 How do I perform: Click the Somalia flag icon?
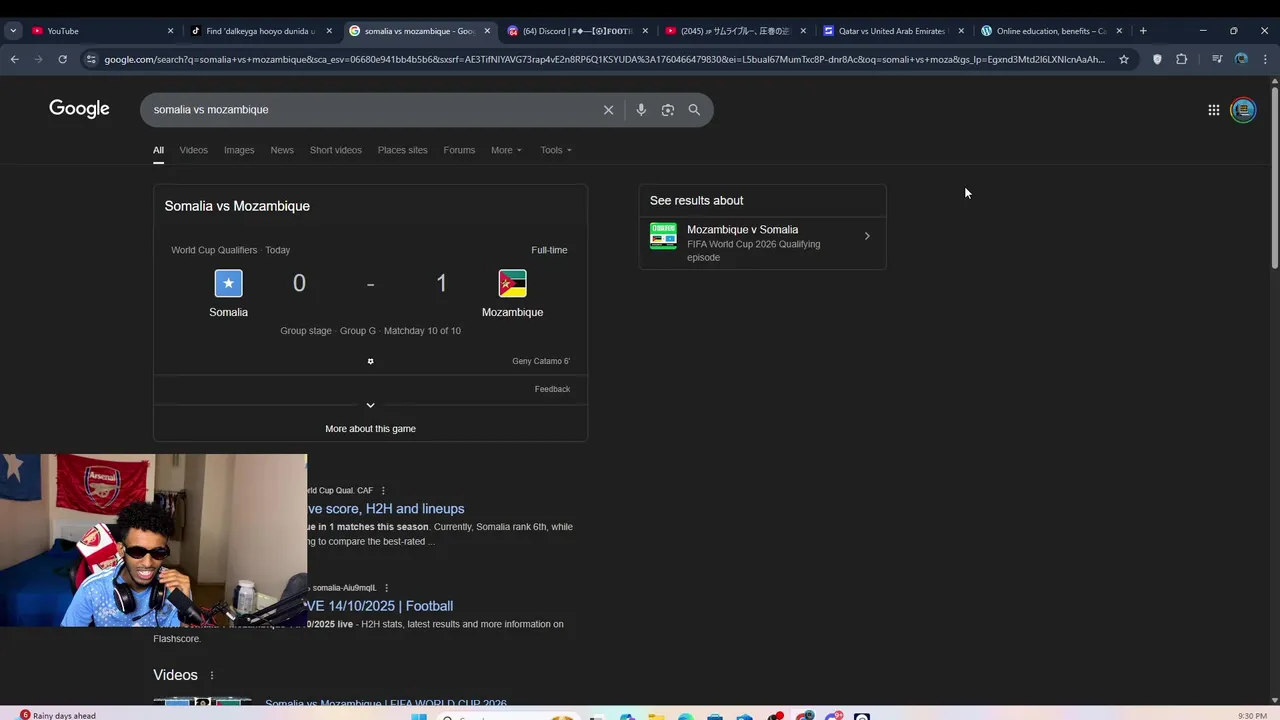coord(228,283)
